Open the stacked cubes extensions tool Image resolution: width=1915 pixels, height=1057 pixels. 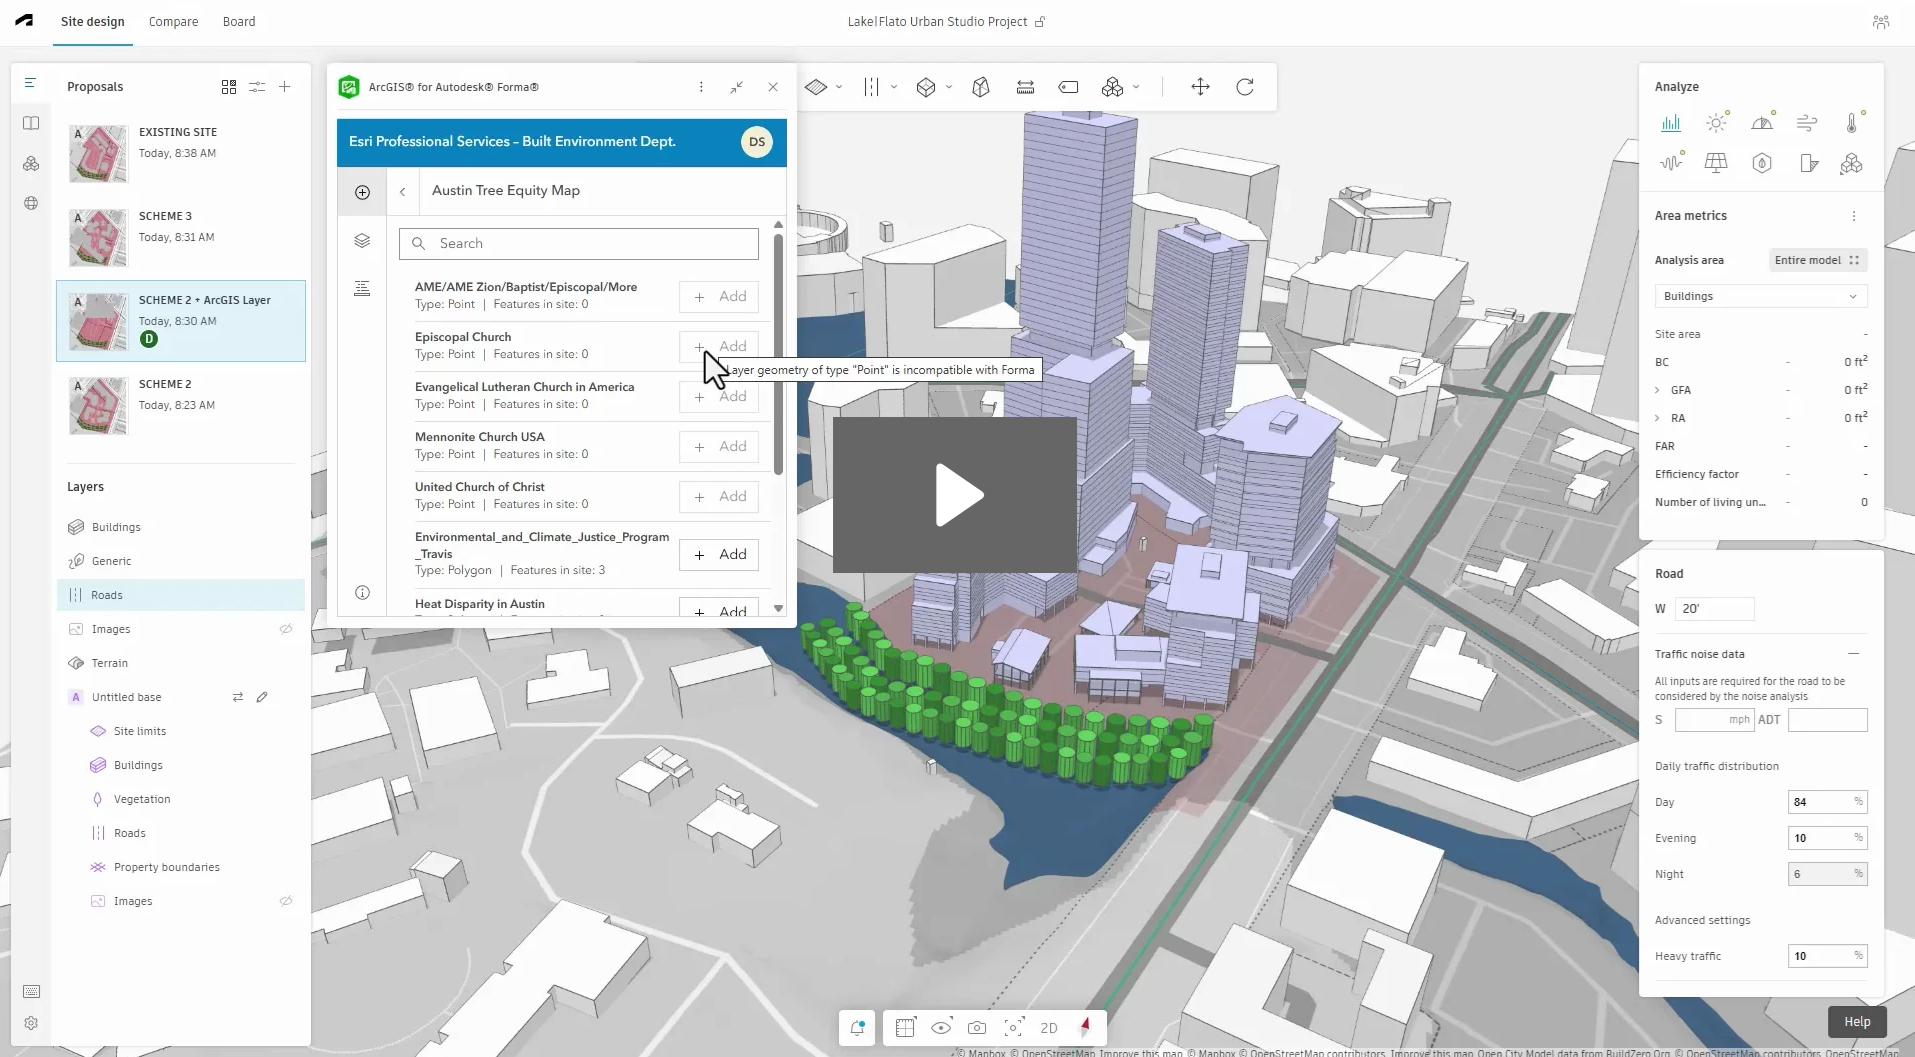click(1112, 87)
